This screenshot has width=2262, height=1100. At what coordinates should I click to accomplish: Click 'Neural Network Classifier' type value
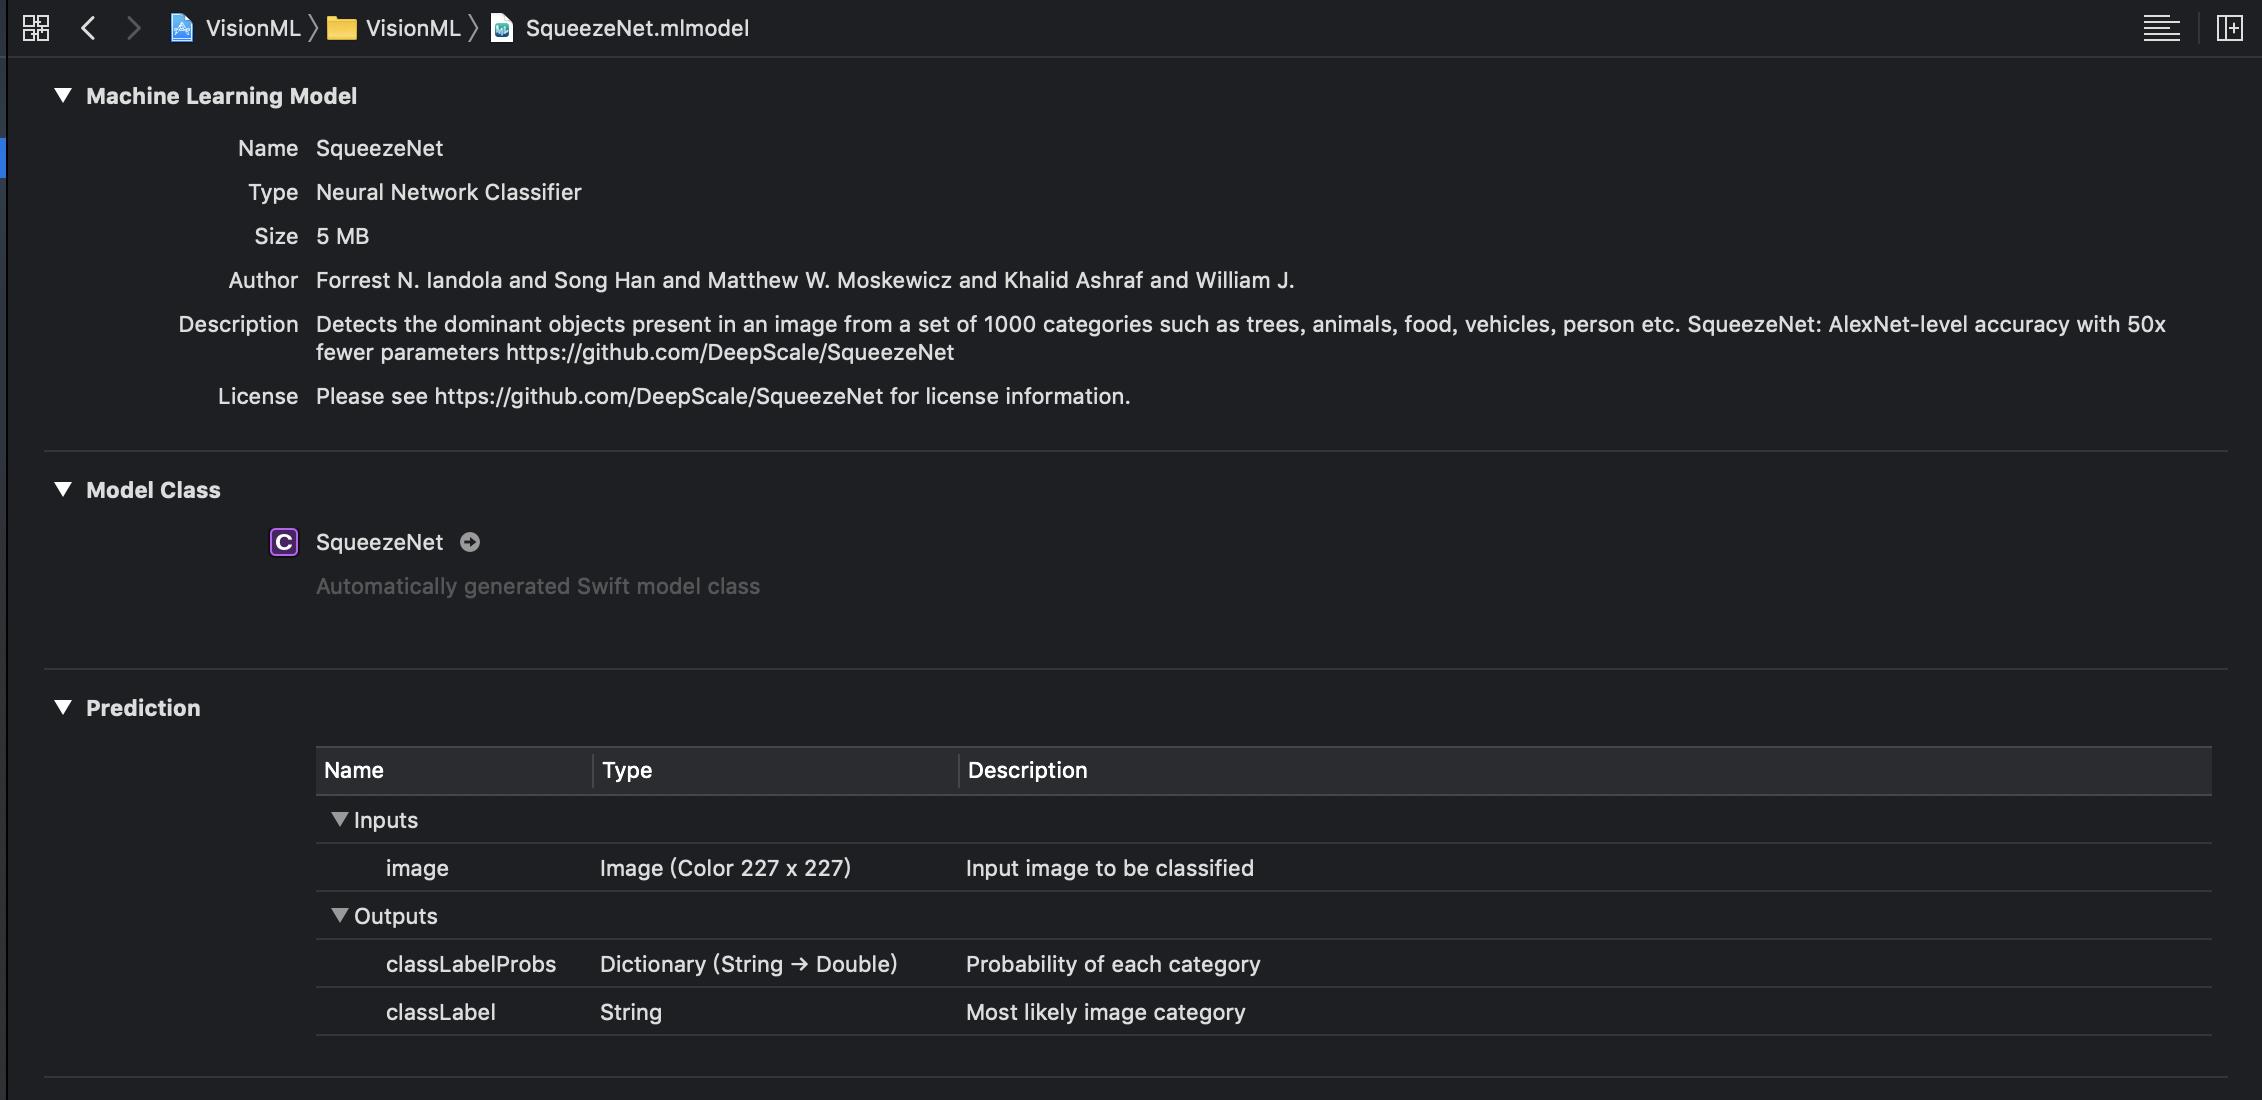point(449,192)
